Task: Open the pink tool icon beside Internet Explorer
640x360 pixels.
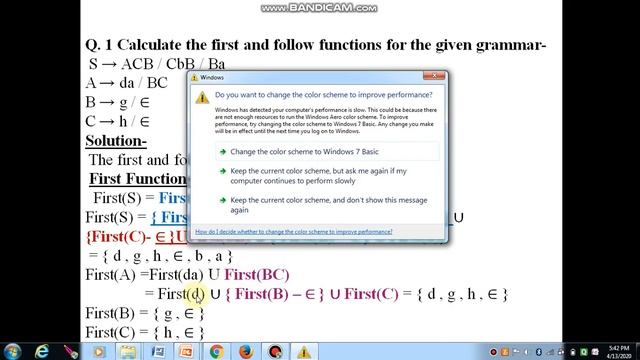Action: point(71,351)
